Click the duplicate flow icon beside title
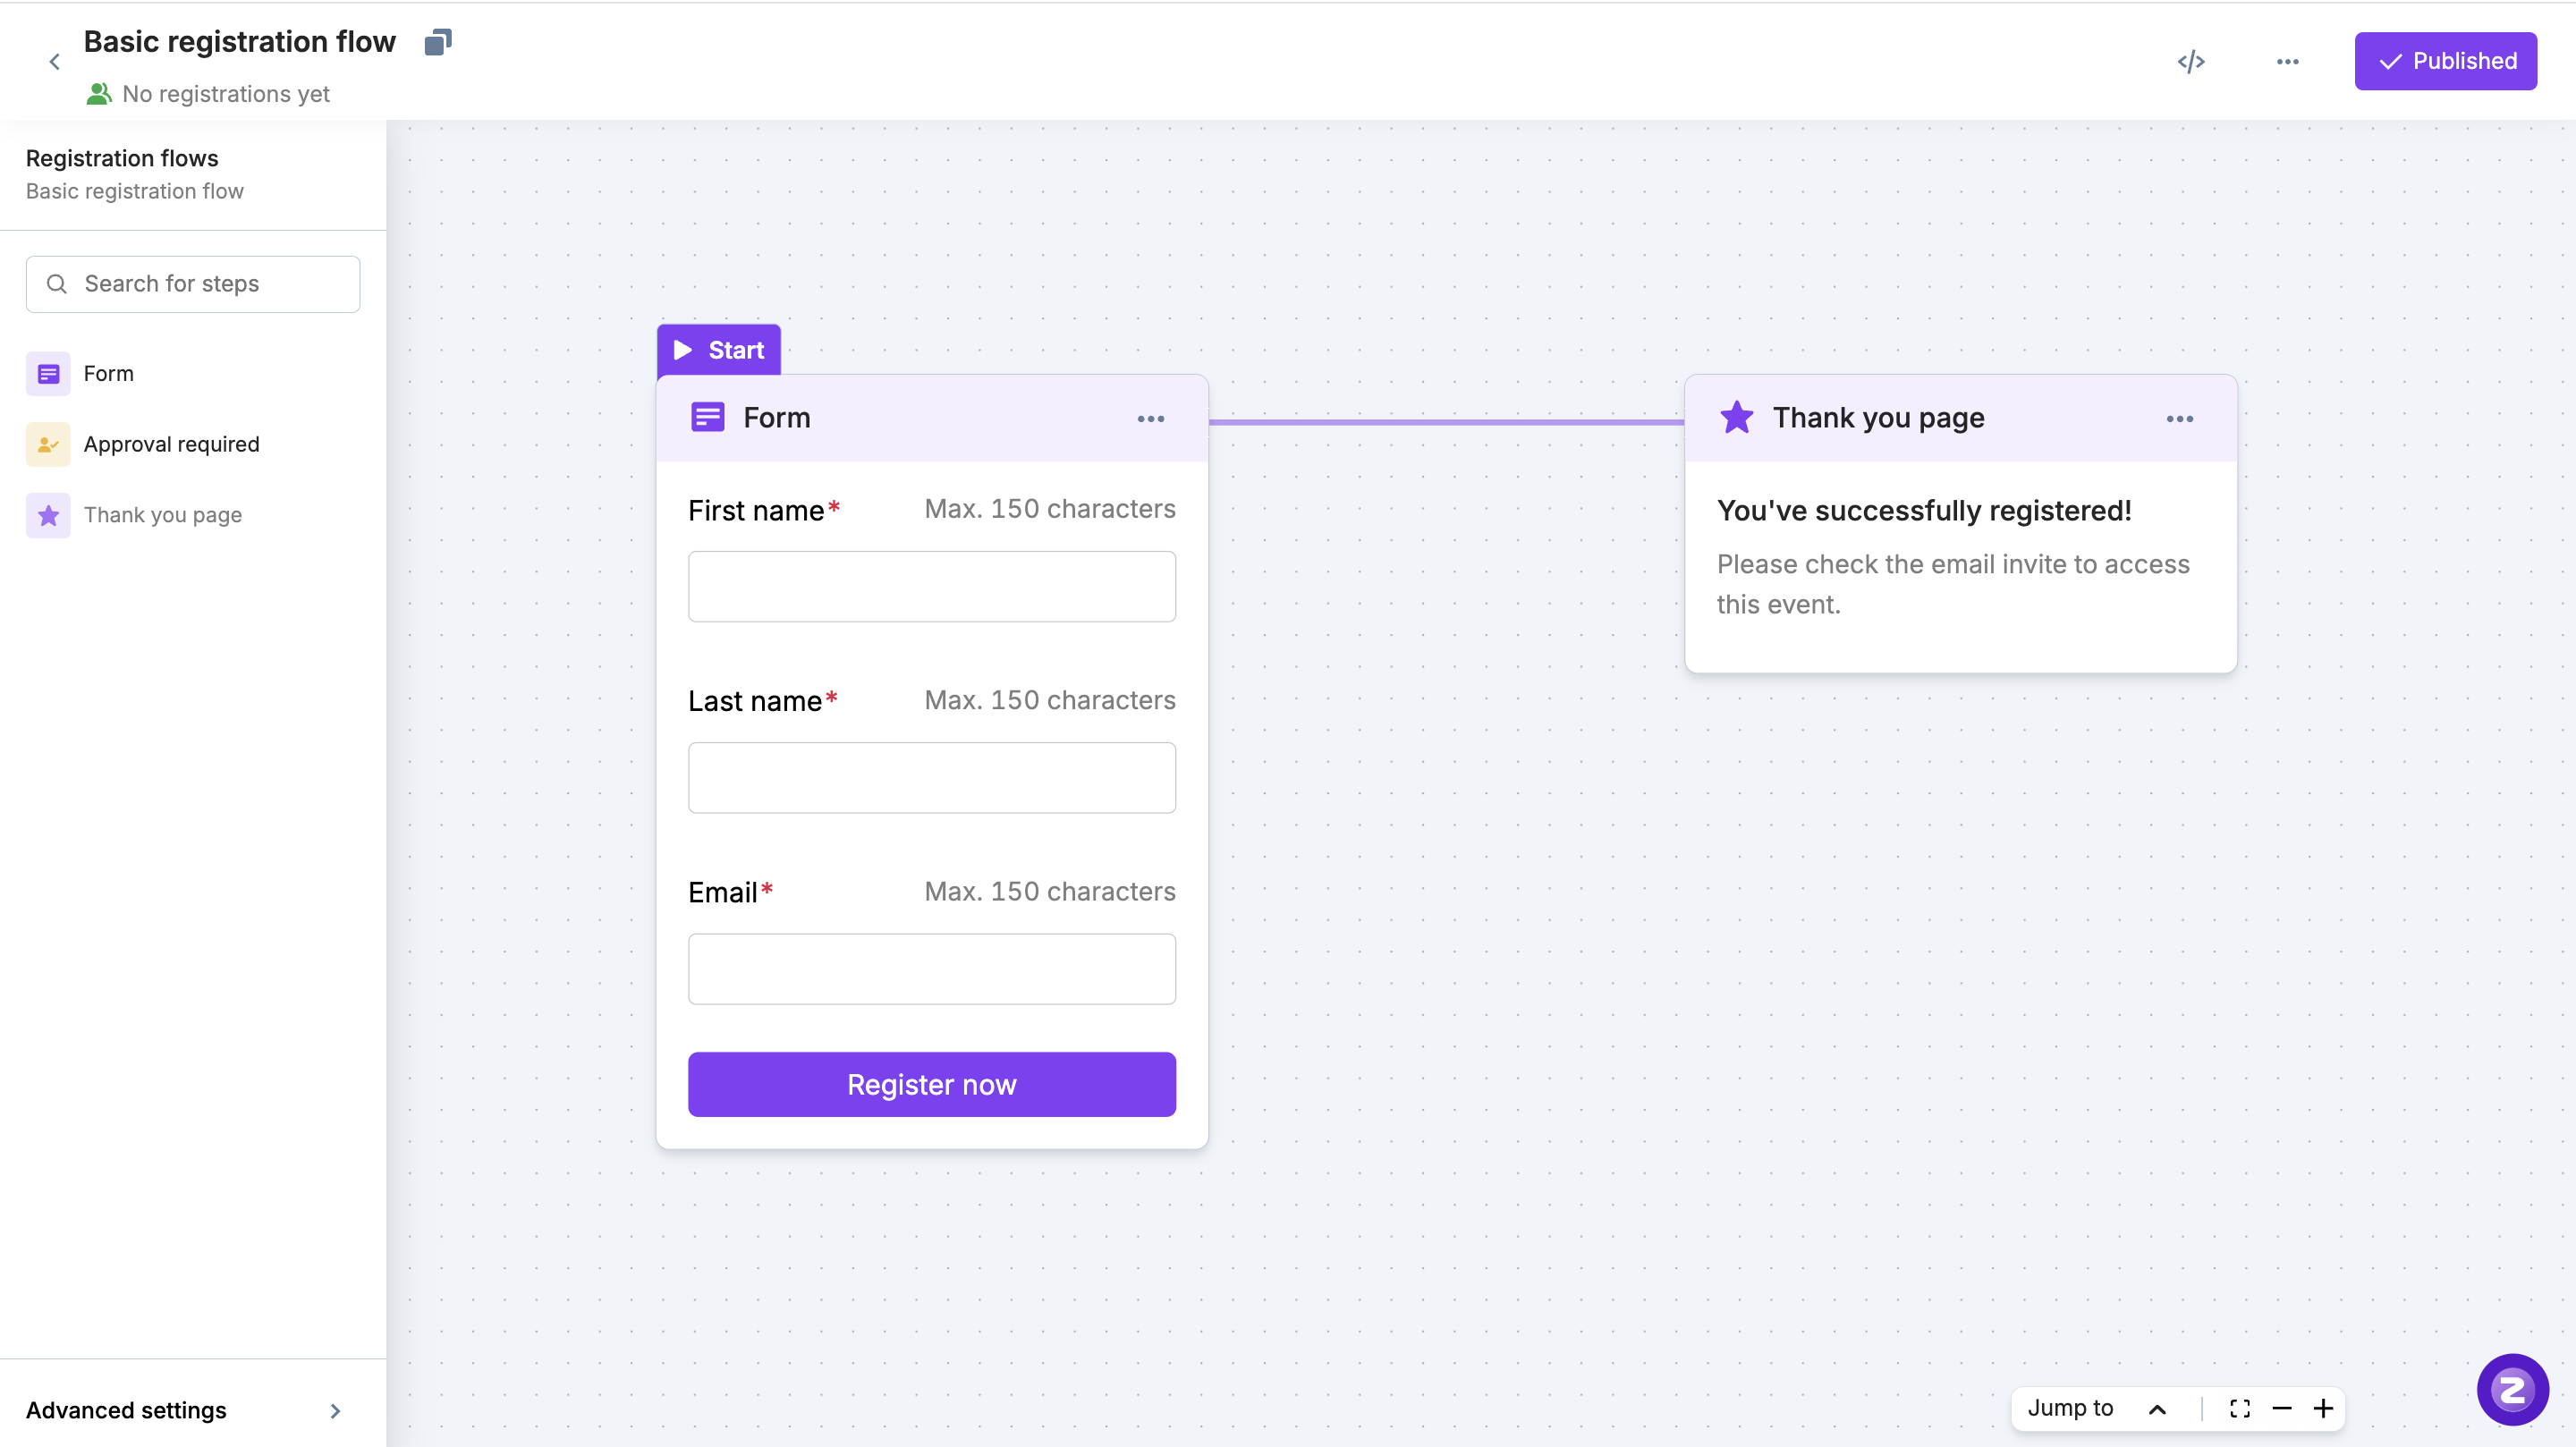 coord(438,42)
